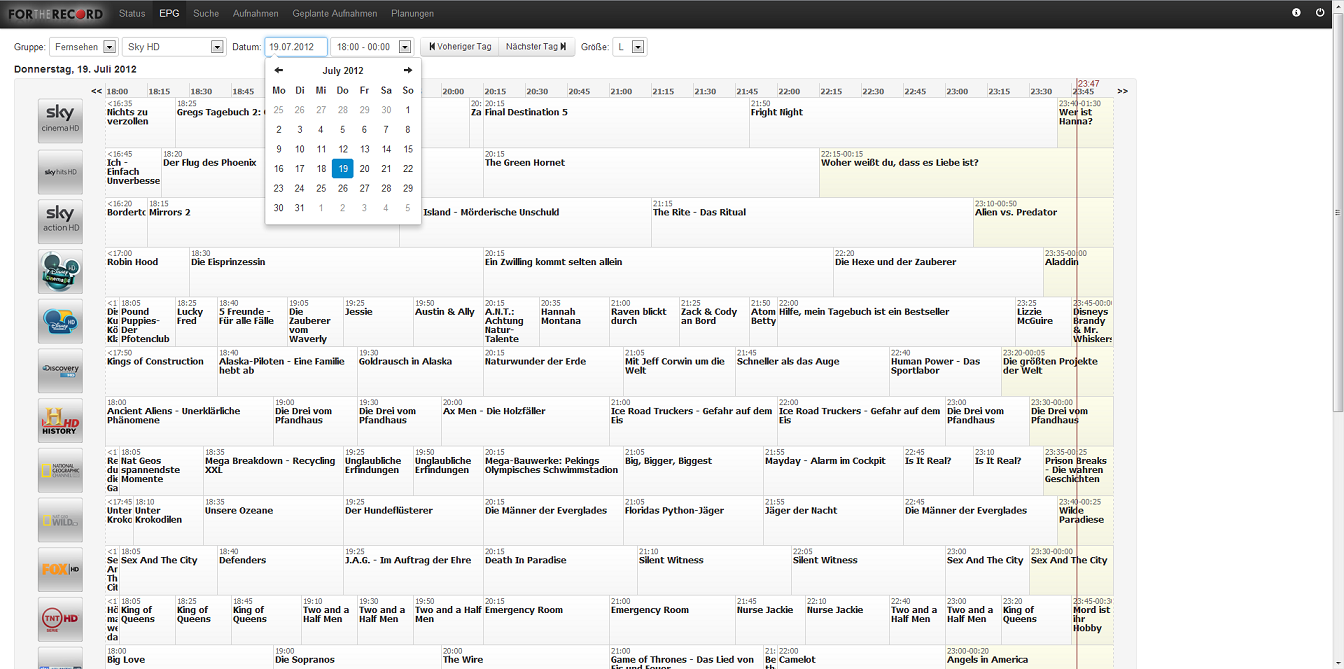
Task: Open the program Final Destination 5
Action: [x=616, y=122]
